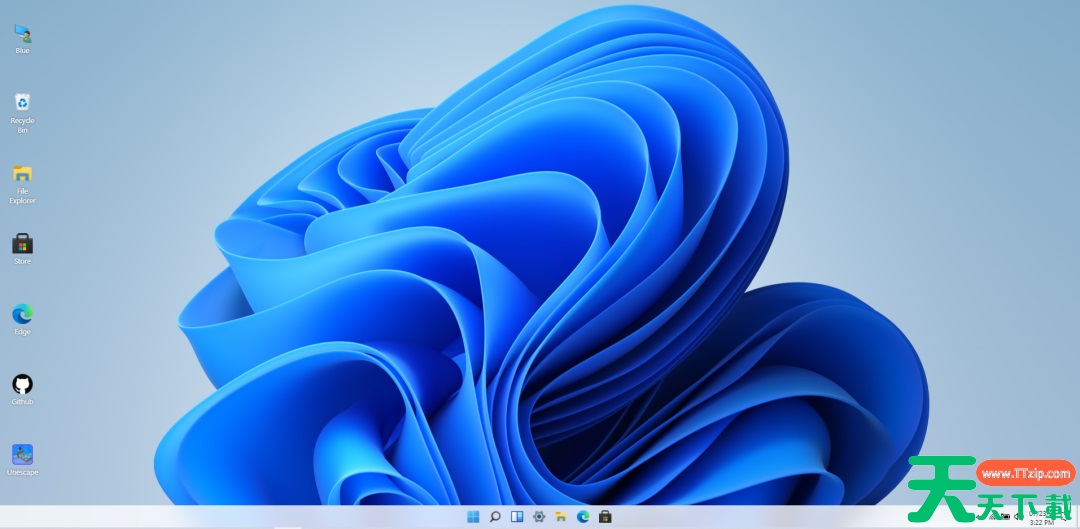Launch Microsoft Edge from the taskbar
This screenshot has height=529, width=1080.
coord(583,517)
